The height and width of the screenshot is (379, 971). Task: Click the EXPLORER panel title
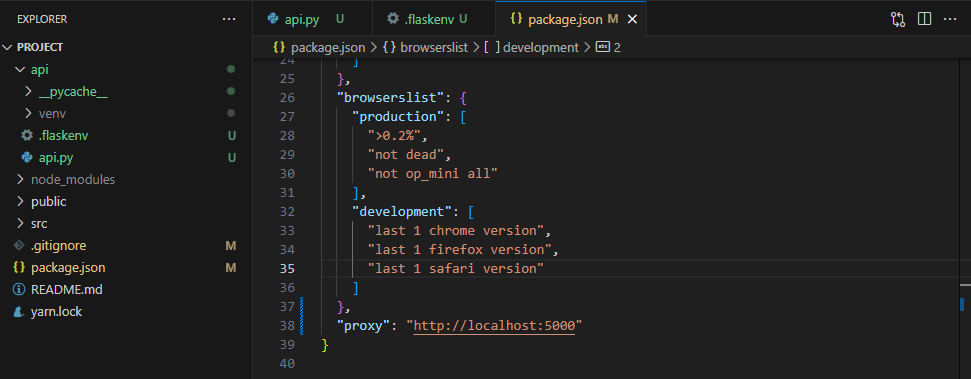(42, 19)
